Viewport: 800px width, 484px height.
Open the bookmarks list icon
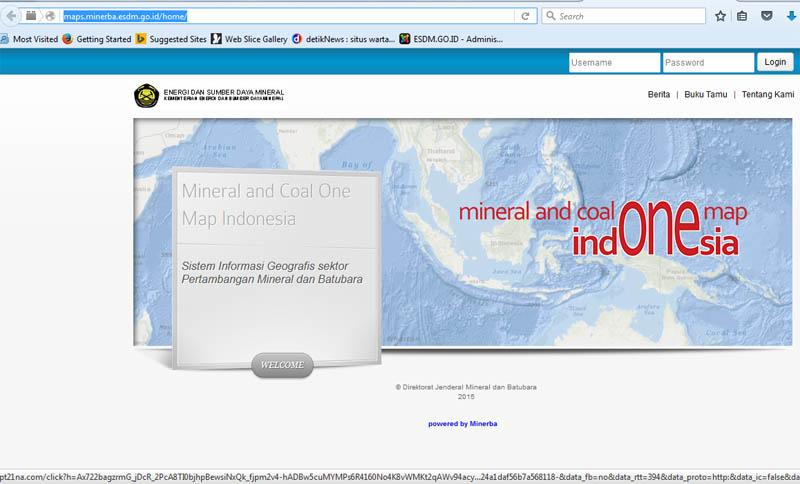(742, 16)
